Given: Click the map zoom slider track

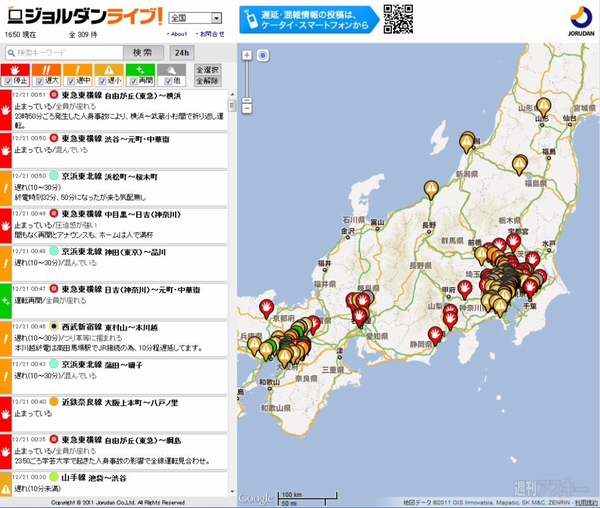Looking at the screenshot, I should [247, 79].
